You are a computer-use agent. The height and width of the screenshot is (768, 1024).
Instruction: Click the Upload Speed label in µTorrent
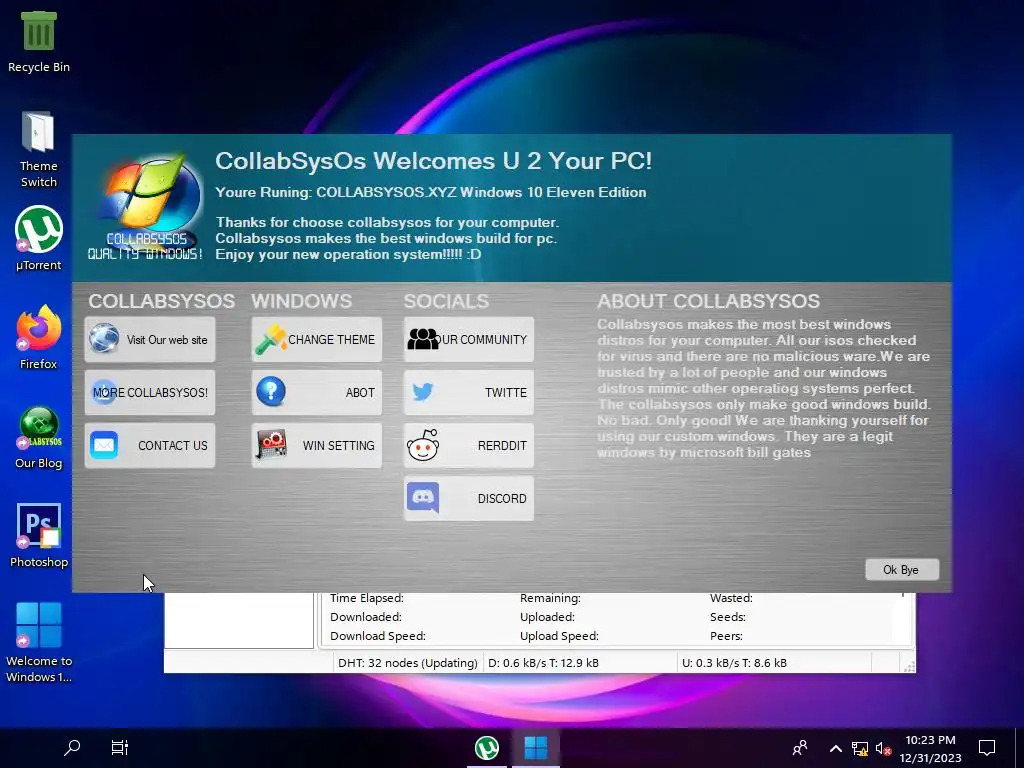(559, 636)
